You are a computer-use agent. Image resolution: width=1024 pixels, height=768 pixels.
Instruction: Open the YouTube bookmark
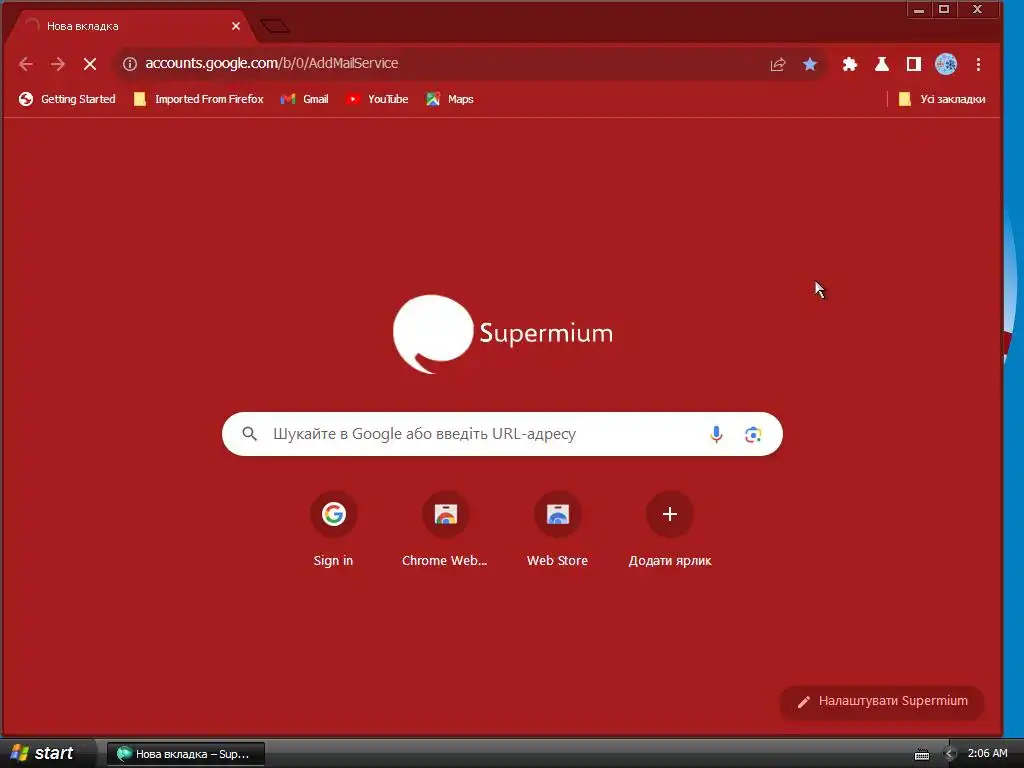pos(377,99)
